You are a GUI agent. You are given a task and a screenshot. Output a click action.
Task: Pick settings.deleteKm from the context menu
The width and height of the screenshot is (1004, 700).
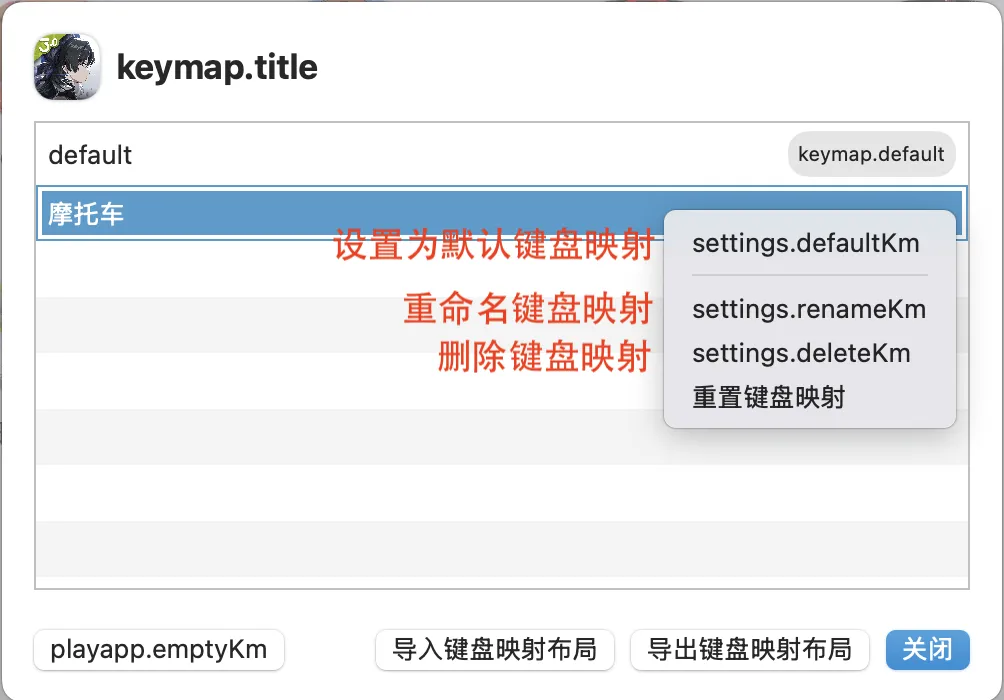pos(801,353)
